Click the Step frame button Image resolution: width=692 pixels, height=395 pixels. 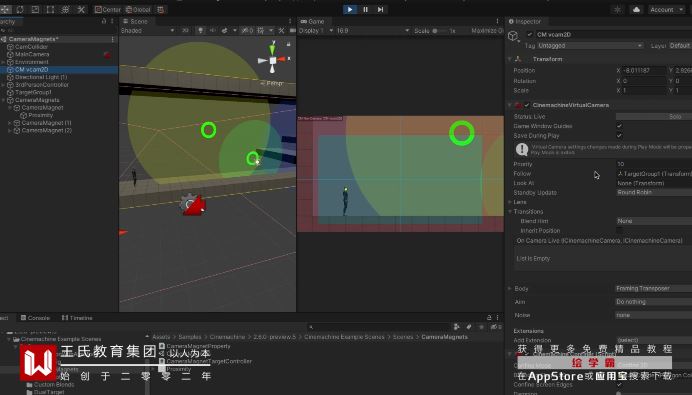pyautogui.click(x=380, y=9)
